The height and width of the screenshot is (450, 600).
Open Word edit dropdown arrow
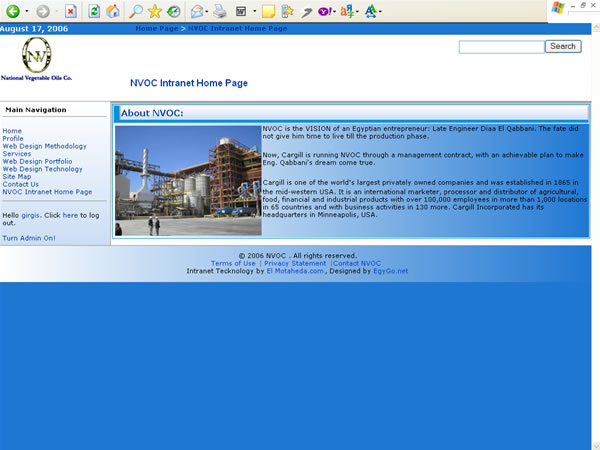coord(254,11)
